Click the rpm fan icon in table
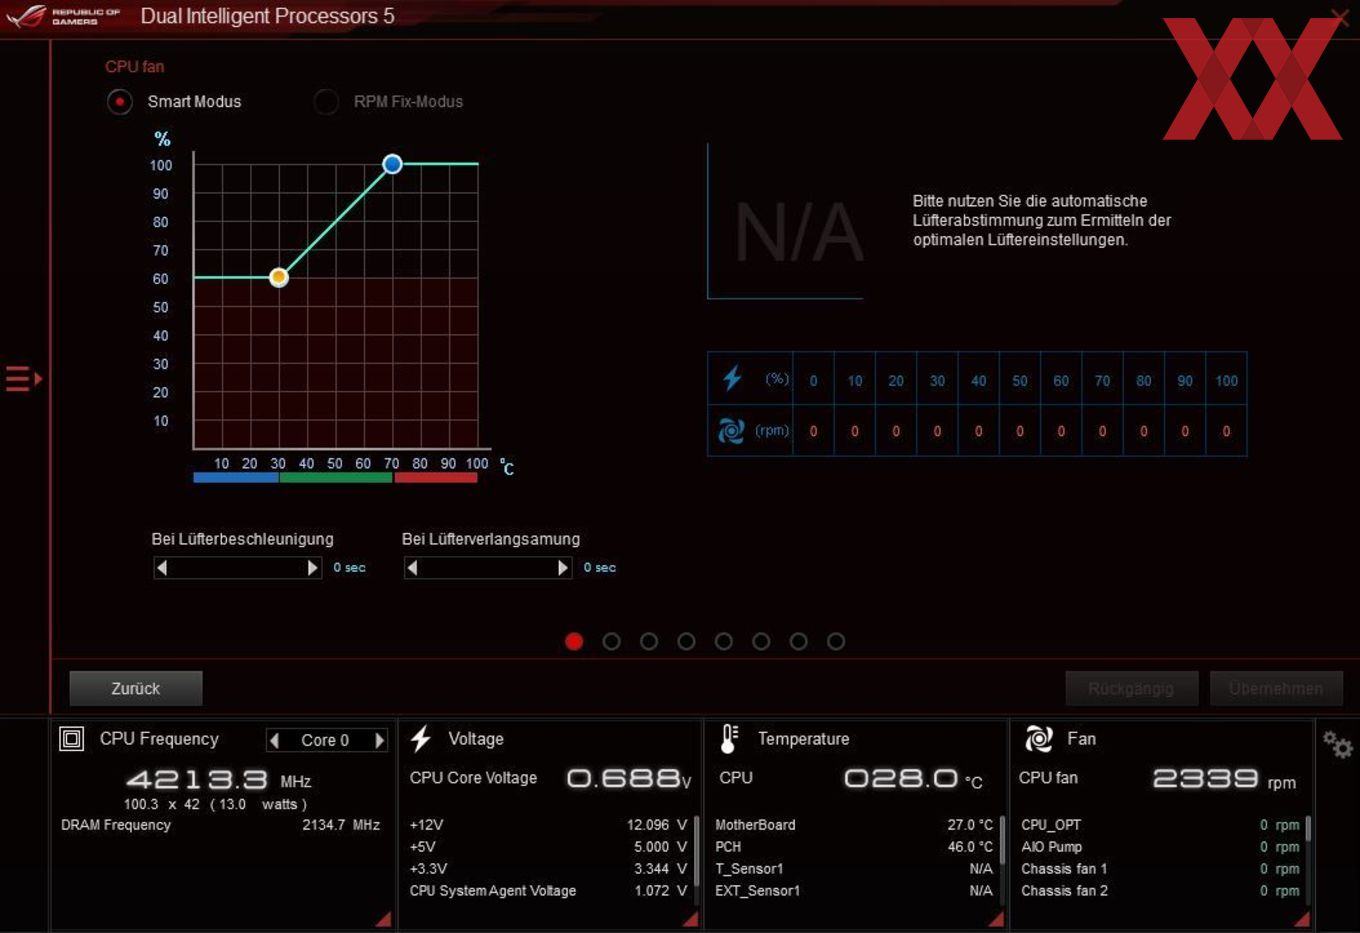 pyautogui.click(x=731, y=431)
